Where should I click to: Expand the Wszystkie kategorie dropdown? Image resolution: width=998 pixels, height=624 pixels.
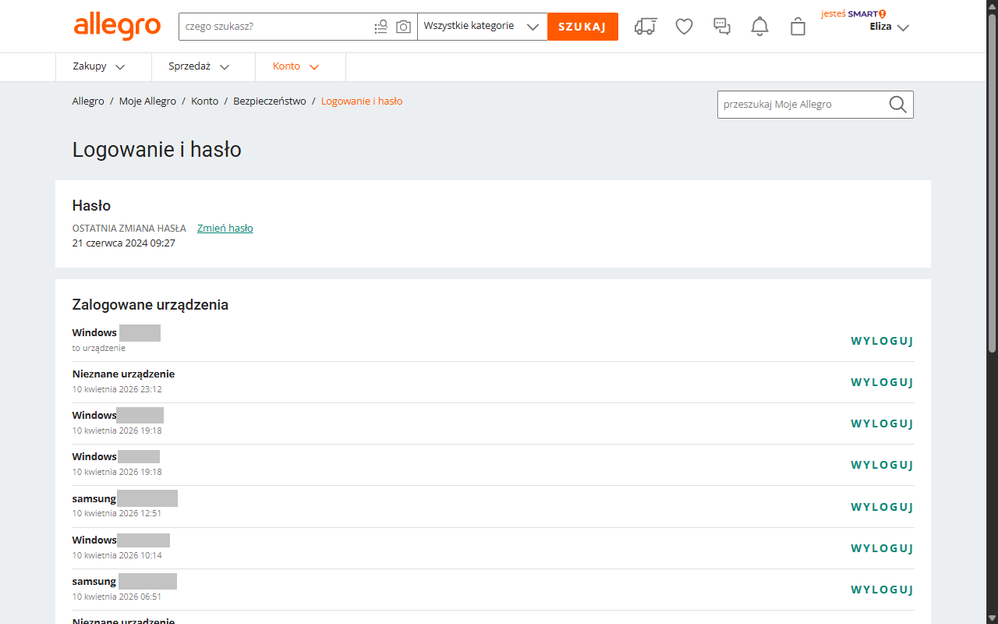482,27
